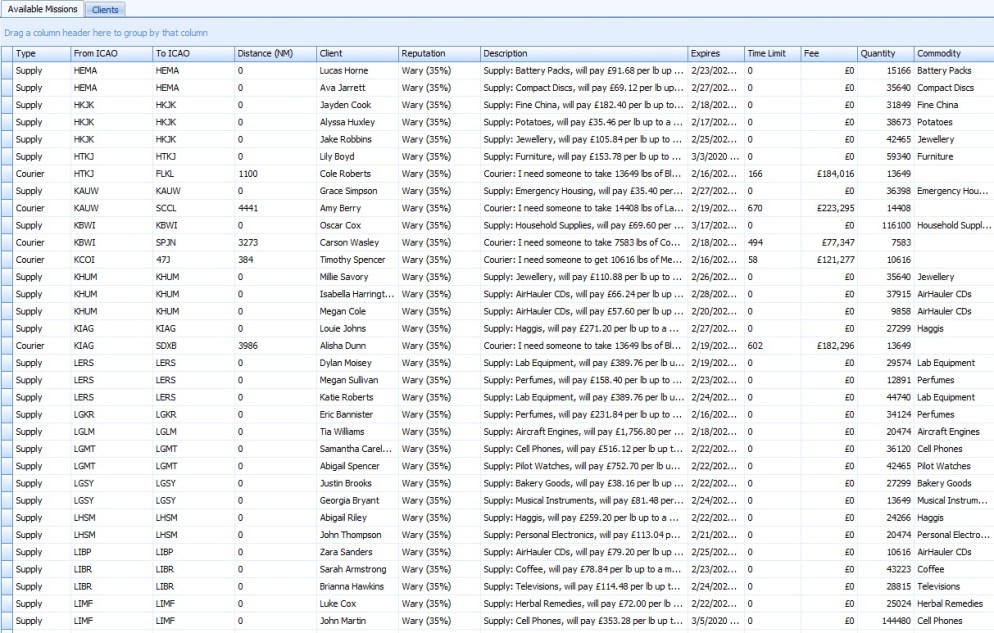Switch to the Clients tab

[105, 9]
